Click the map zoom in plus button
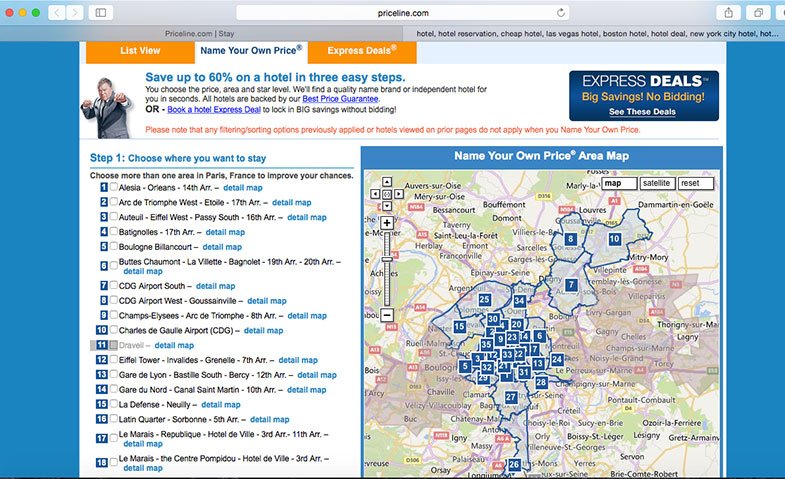785x479 pixels. [387, 222]
